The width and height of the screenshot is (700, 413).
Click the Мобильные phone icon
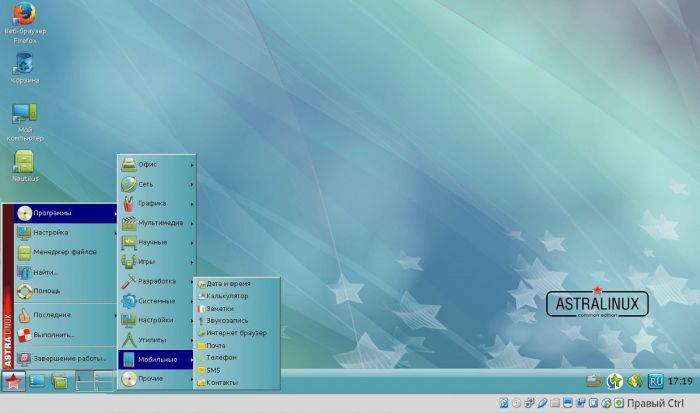coord(129,359)
